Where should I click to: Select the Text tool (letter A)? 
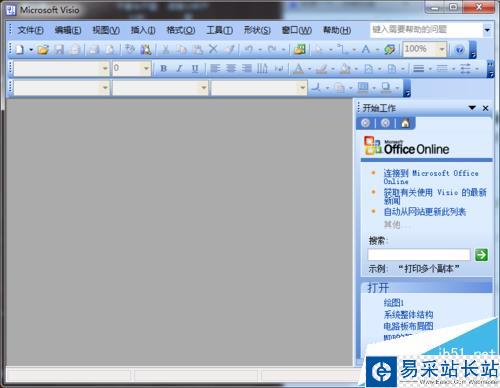[x=366, y=50]
